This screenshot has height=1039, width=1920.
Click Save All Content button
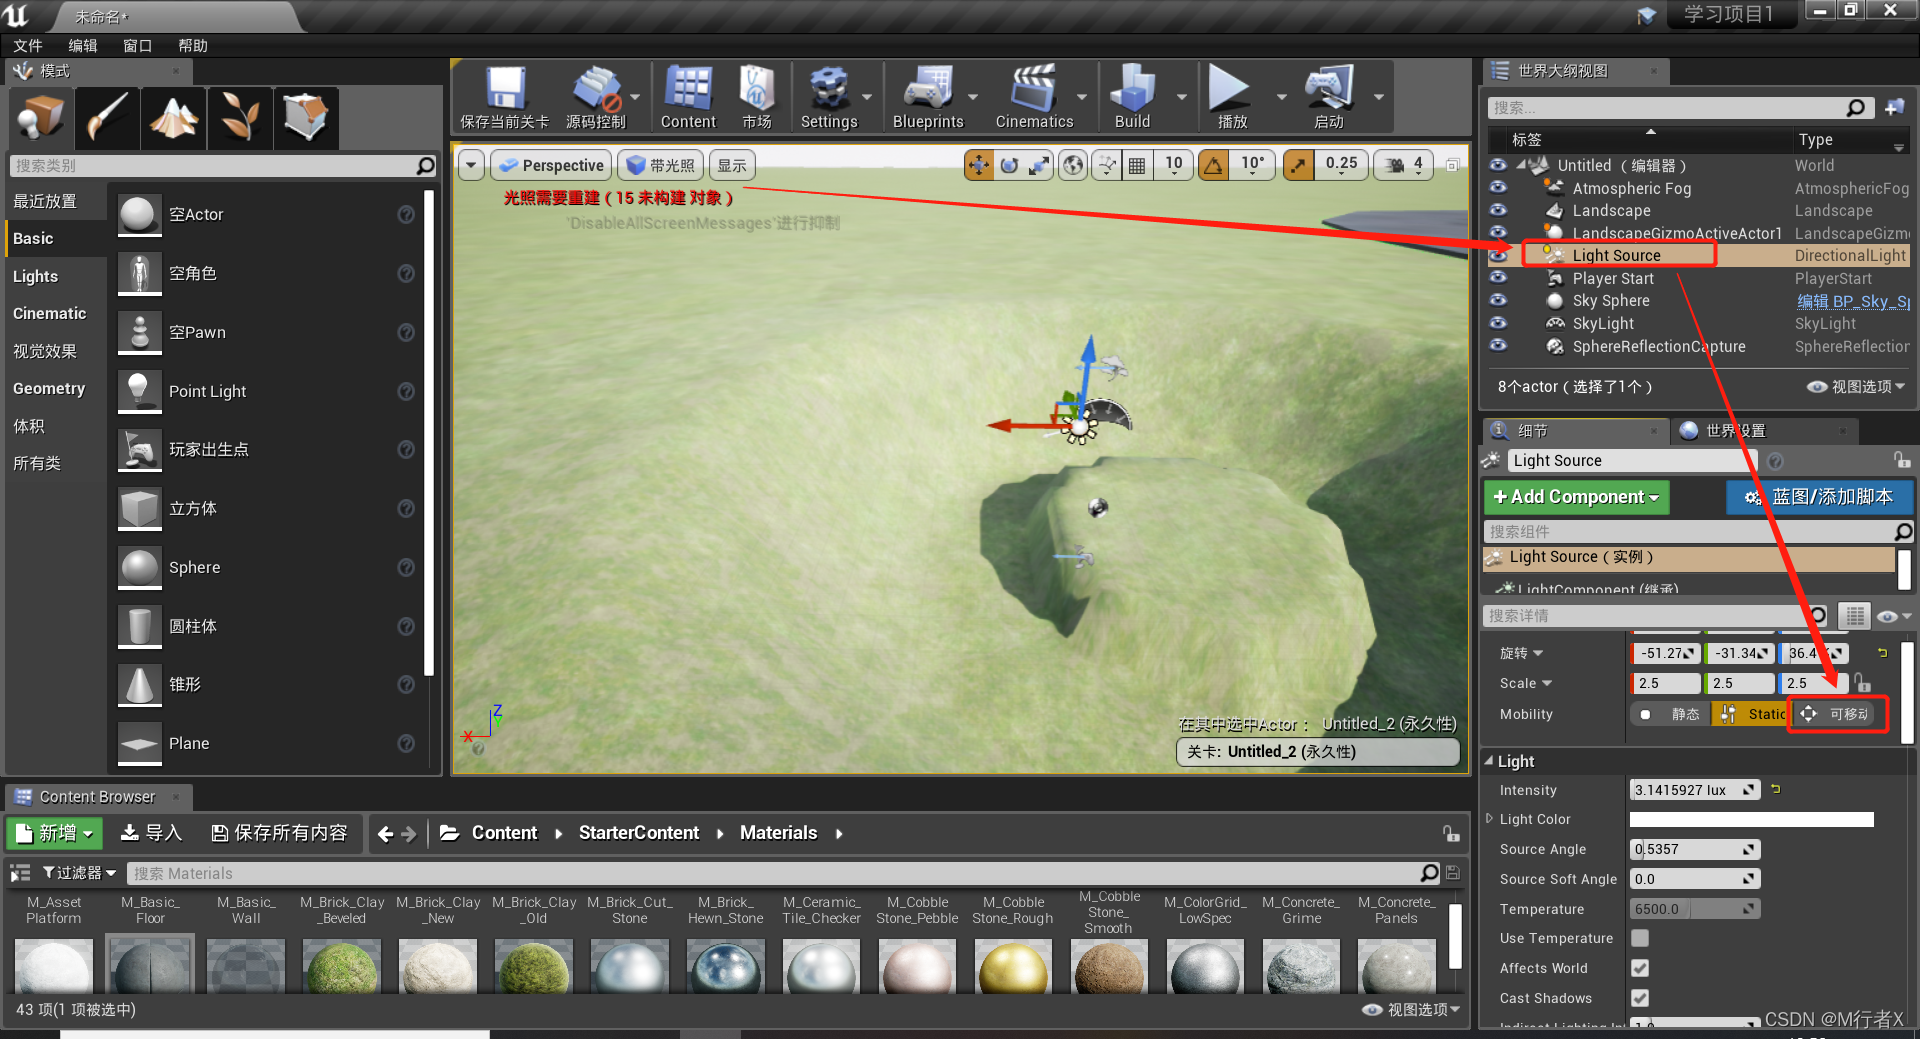(x=280, y=833)
